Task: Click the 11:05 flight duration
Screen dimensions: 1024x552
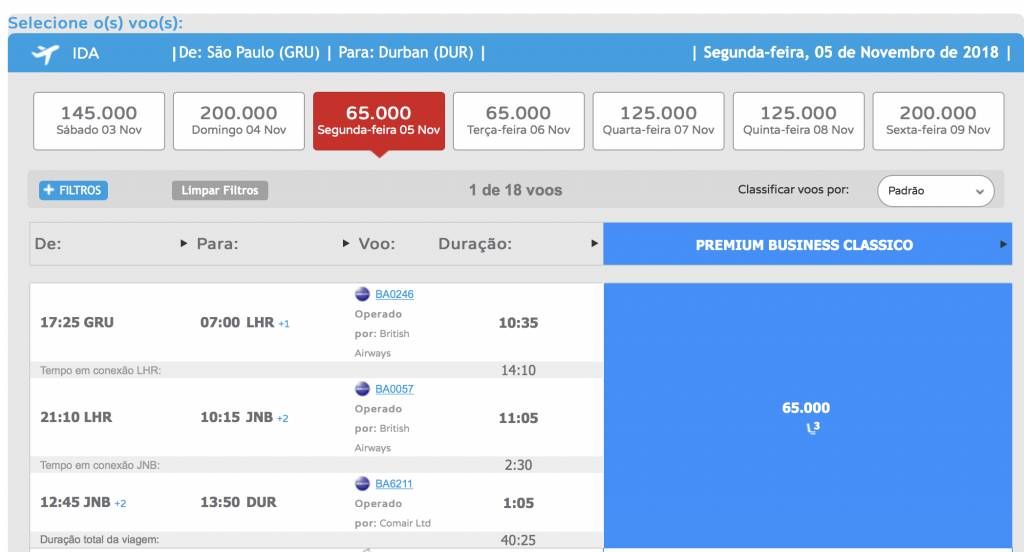Action: coord(519,418)
